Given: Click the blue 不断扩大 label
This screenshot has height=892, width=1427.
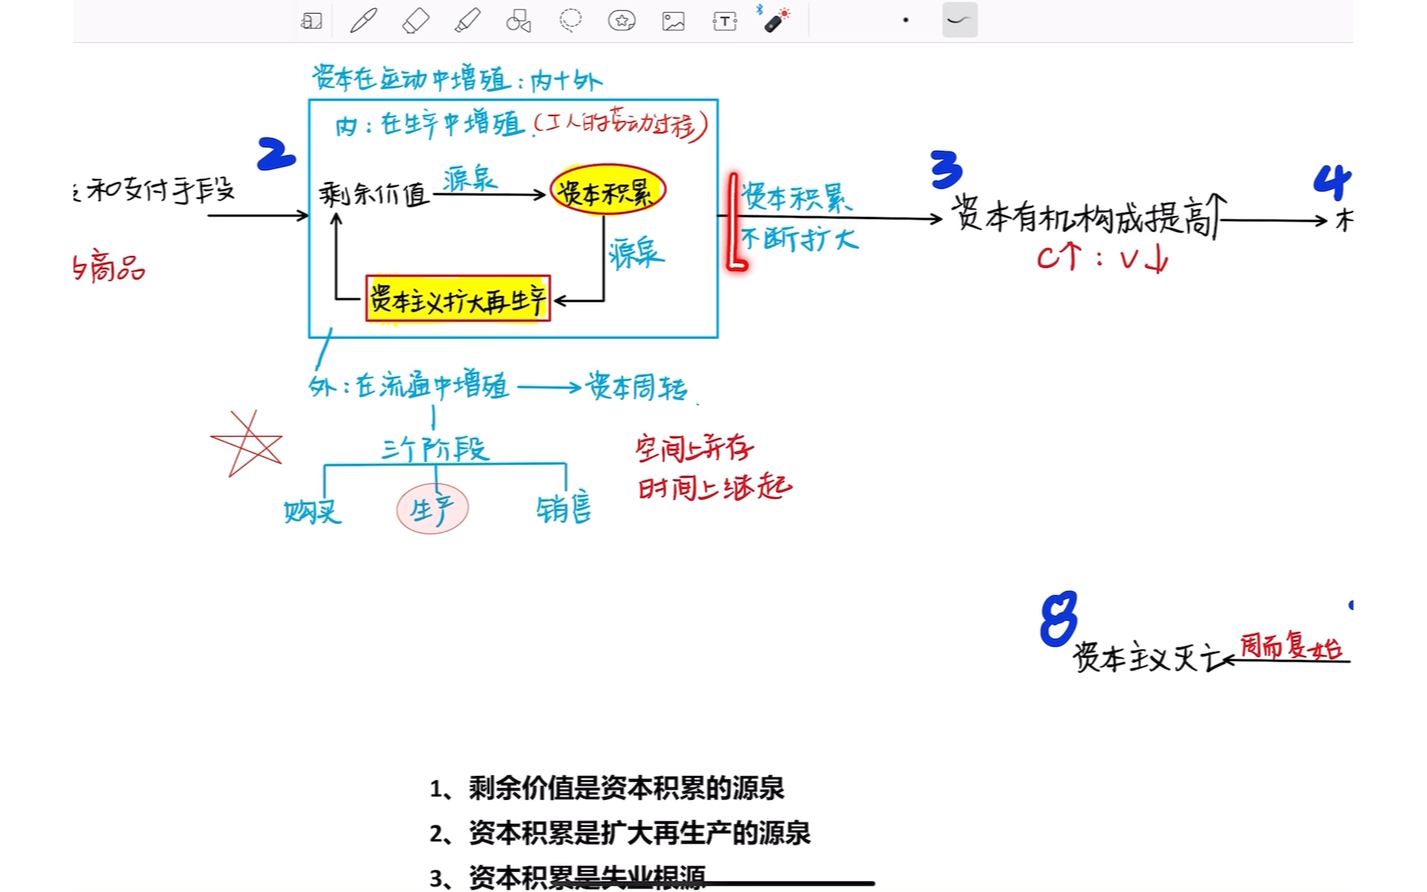Looking at the screenshot, I should [x=799, y=239].
